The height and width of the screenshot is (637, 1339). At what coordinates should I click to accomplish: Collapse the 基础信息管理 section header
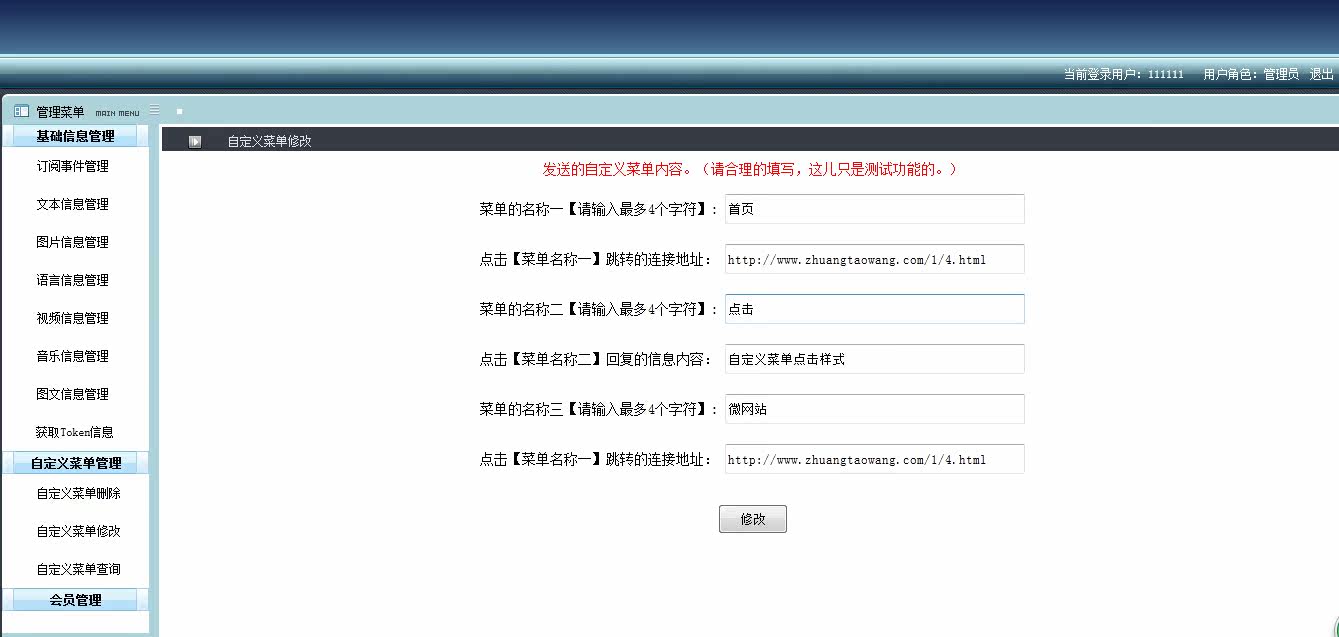75,136
